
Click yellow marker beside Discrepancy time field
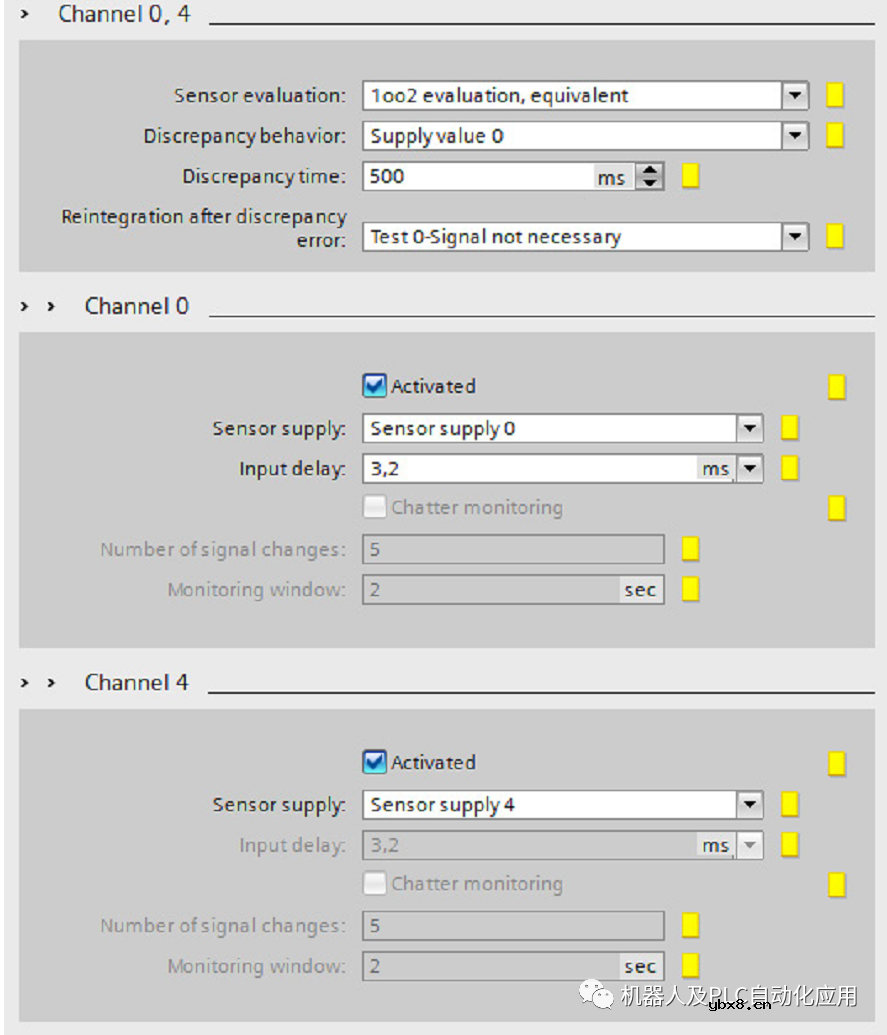(x=690, y=177)
